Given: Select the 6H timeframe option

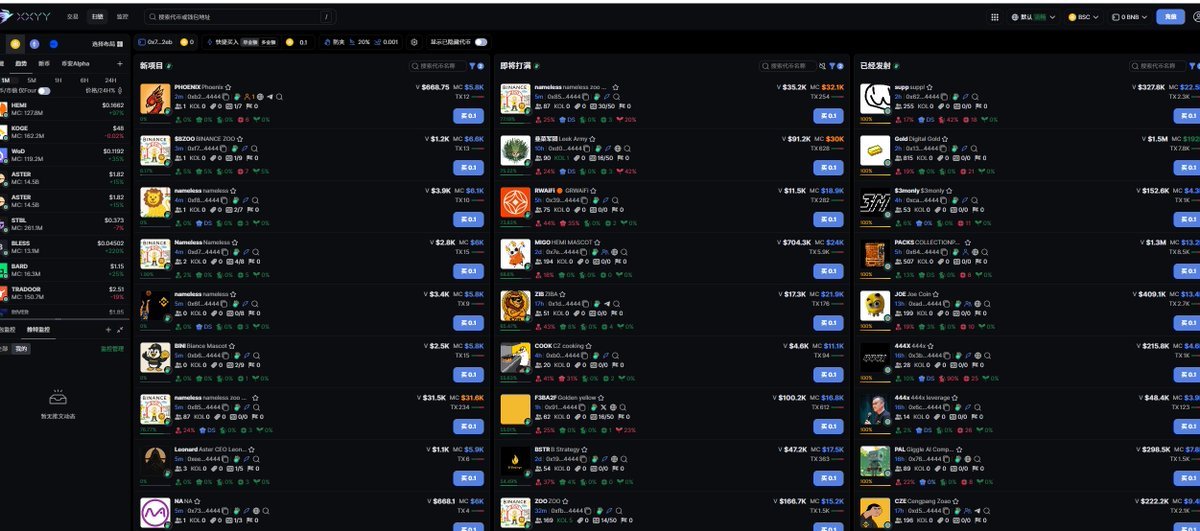Looking at the screenshot, I should point(84,79).
